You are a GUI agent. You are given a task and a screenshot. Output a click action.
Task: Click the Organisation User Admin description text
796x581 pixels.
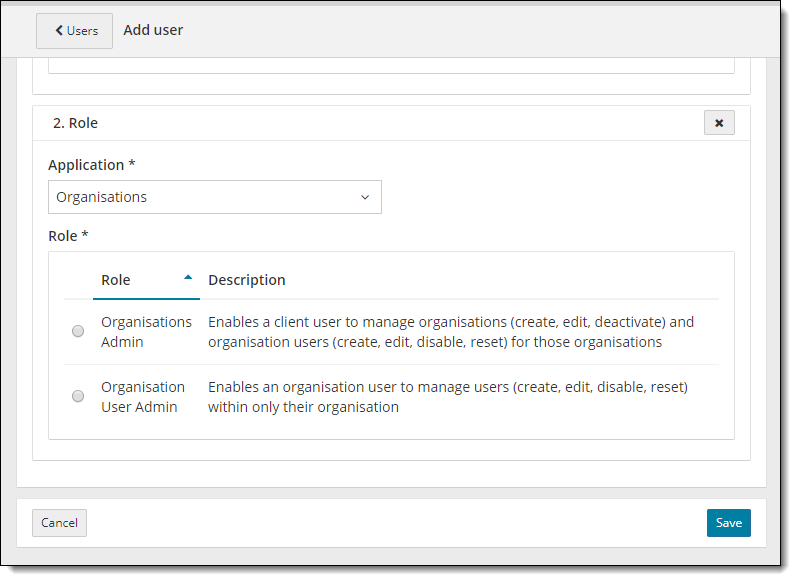click(x=447, y=397)
